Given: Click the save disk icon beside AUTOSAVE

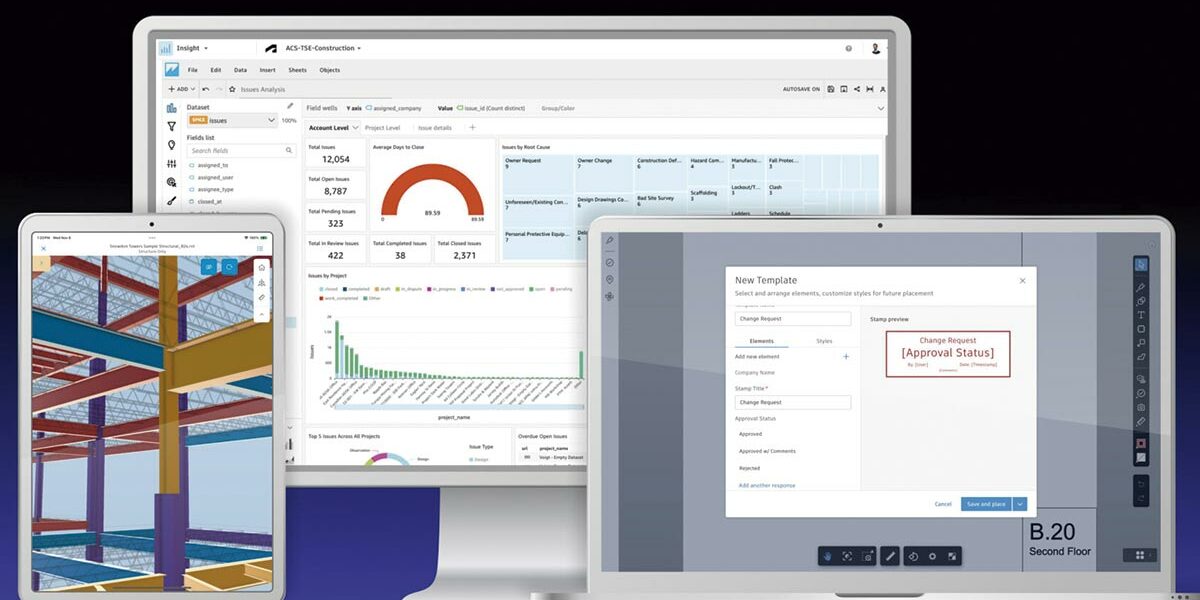Looking at the screenshot, I should coord(832,89).
